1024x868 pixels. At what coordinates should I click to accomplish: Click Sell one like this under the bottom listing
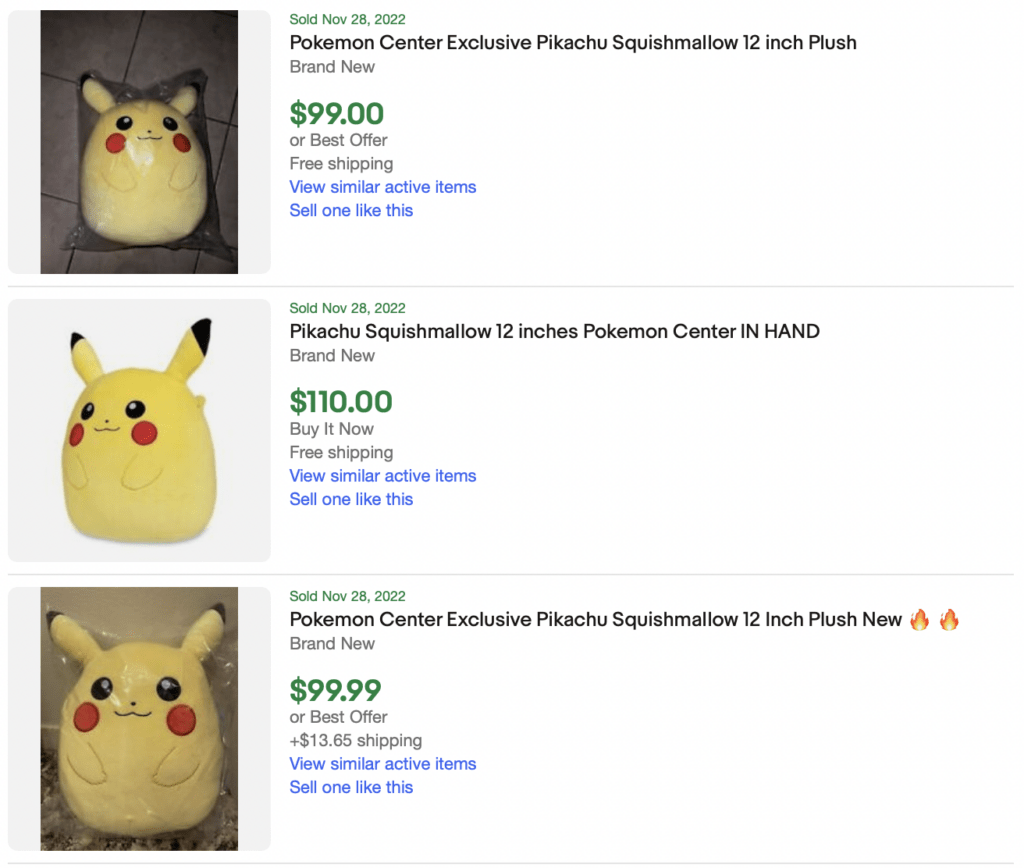[x=351, y=787]
